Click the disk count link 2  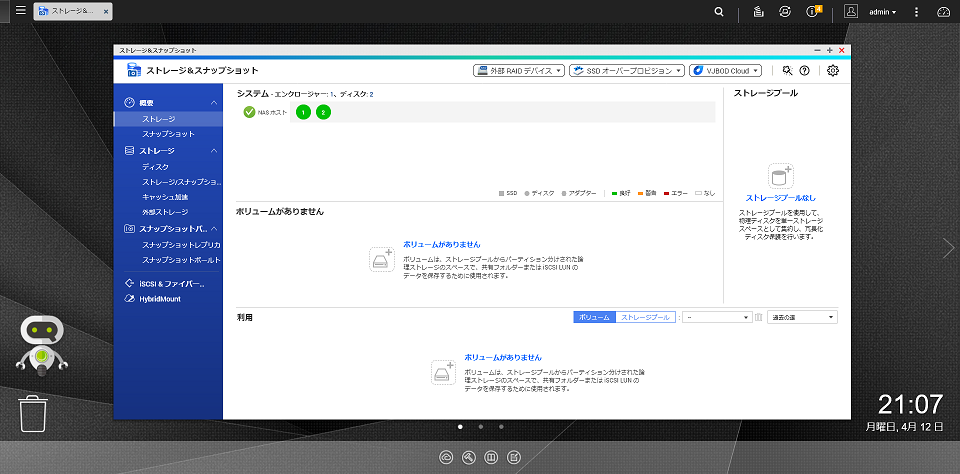click(371, 94)
